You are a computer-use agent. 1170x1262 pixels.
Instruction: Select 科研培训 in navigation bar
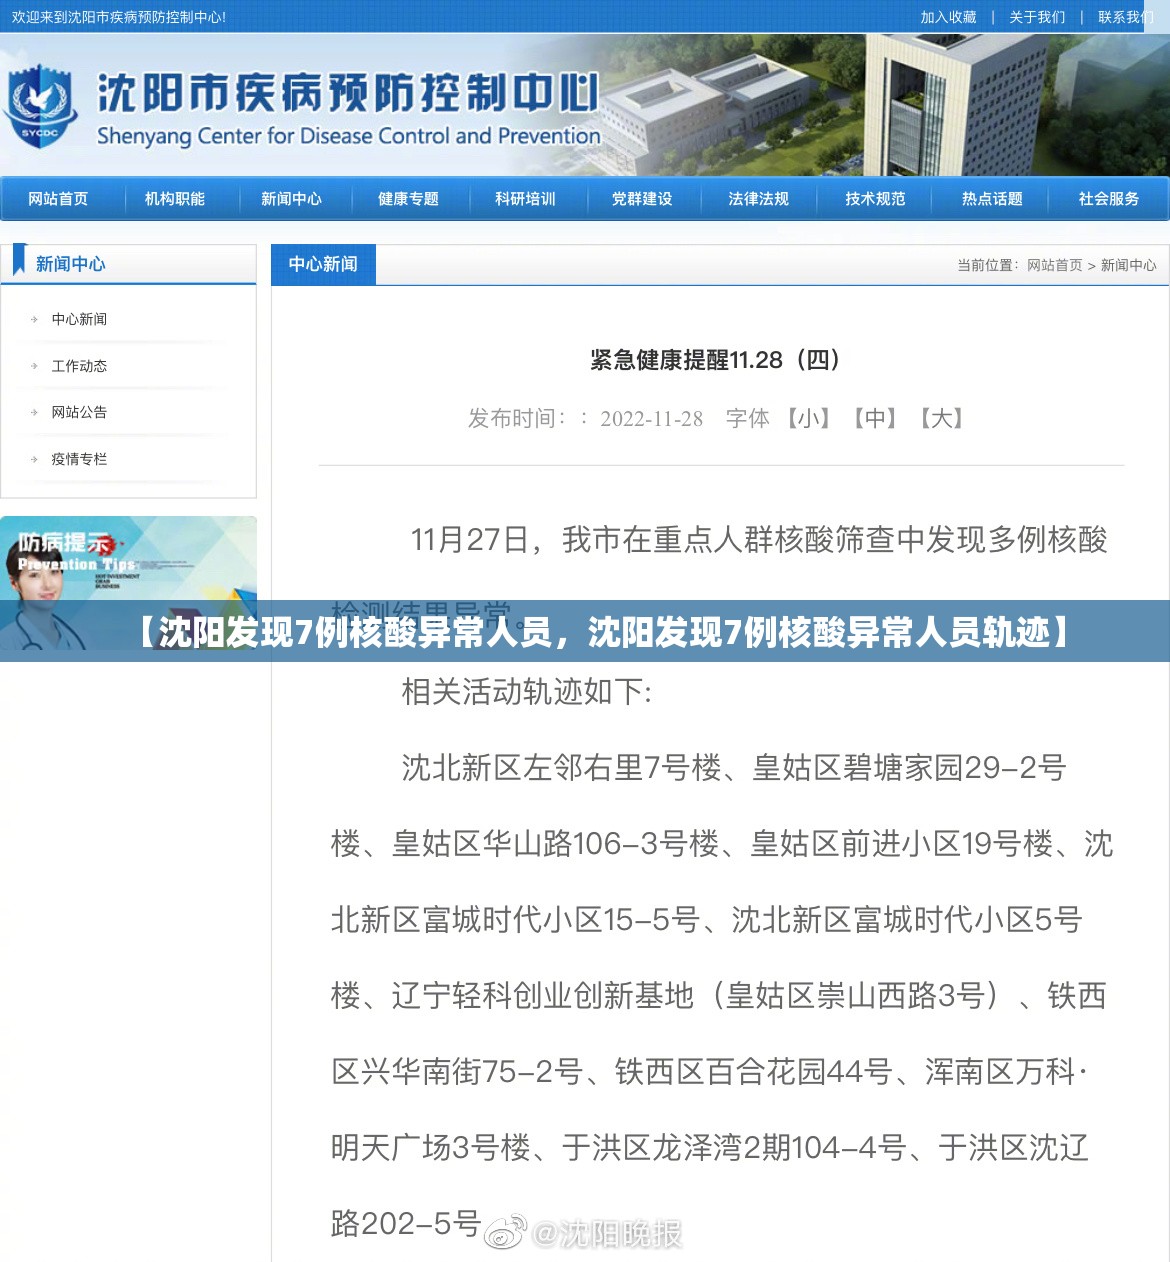(525, 199)
